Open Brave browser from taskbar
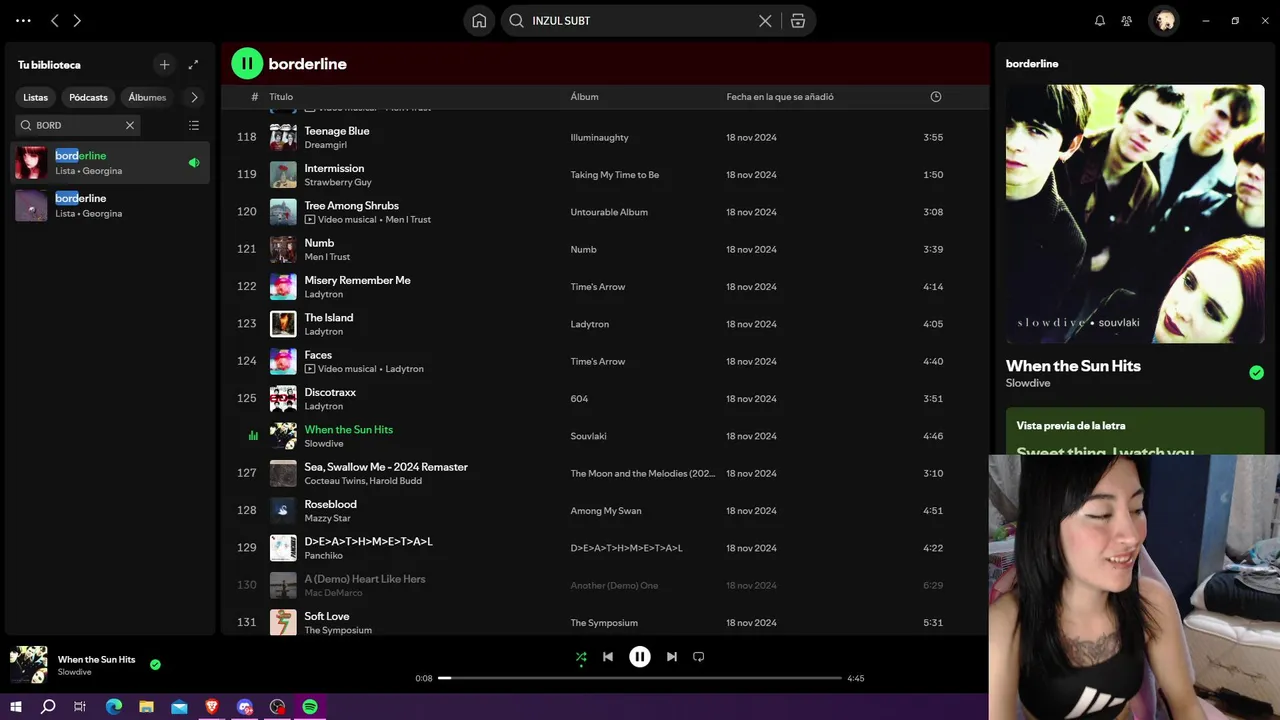The height and width of the screenshot is (720, 1280). coord(212,707)
